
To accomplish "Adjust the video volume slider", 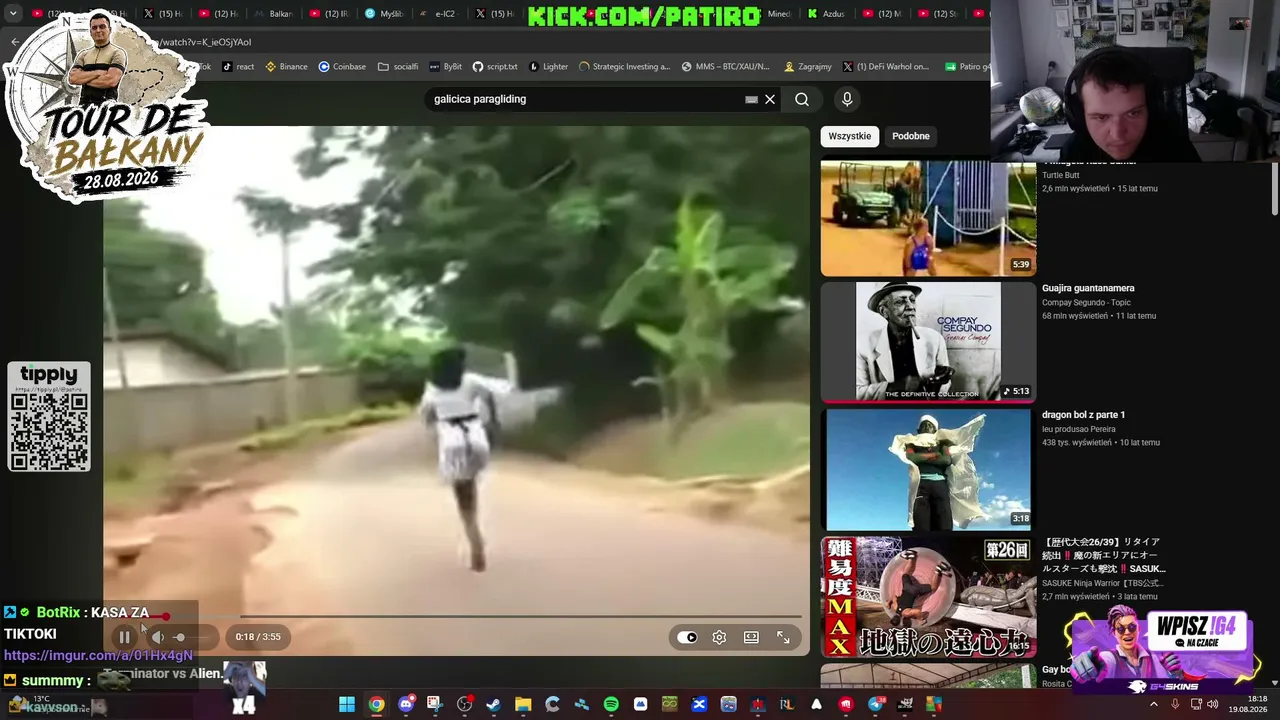I will point(192,637).
